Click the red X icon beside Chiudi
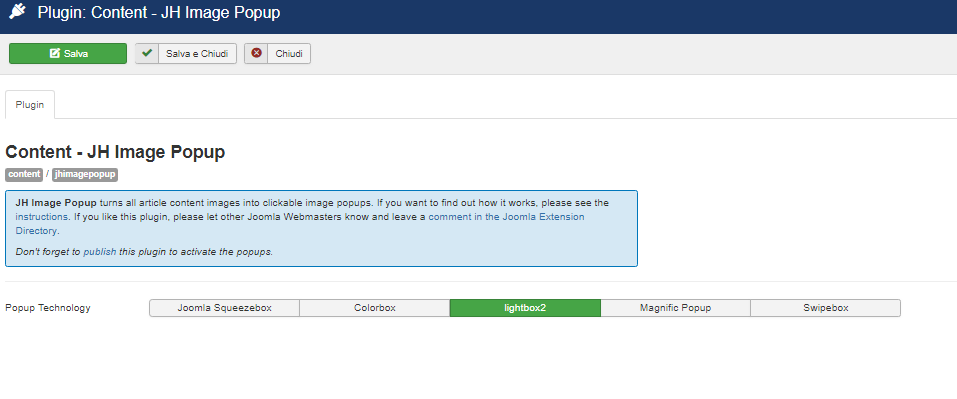This screenshot has width=957, height=399. [256, 53]
